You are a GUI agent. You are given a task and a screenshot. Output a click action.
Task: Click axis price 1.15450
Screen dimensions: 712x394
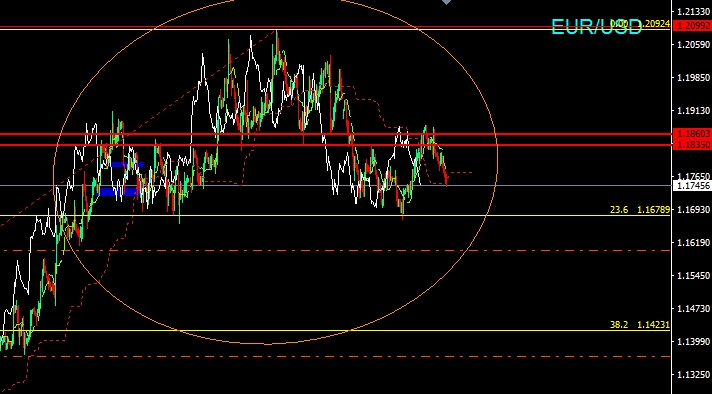pos(693,276)
